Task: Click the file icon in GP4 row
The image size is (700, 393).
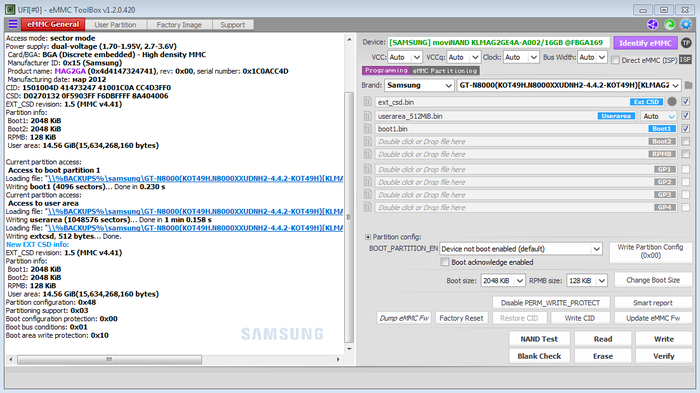Action: click(367, 207)
